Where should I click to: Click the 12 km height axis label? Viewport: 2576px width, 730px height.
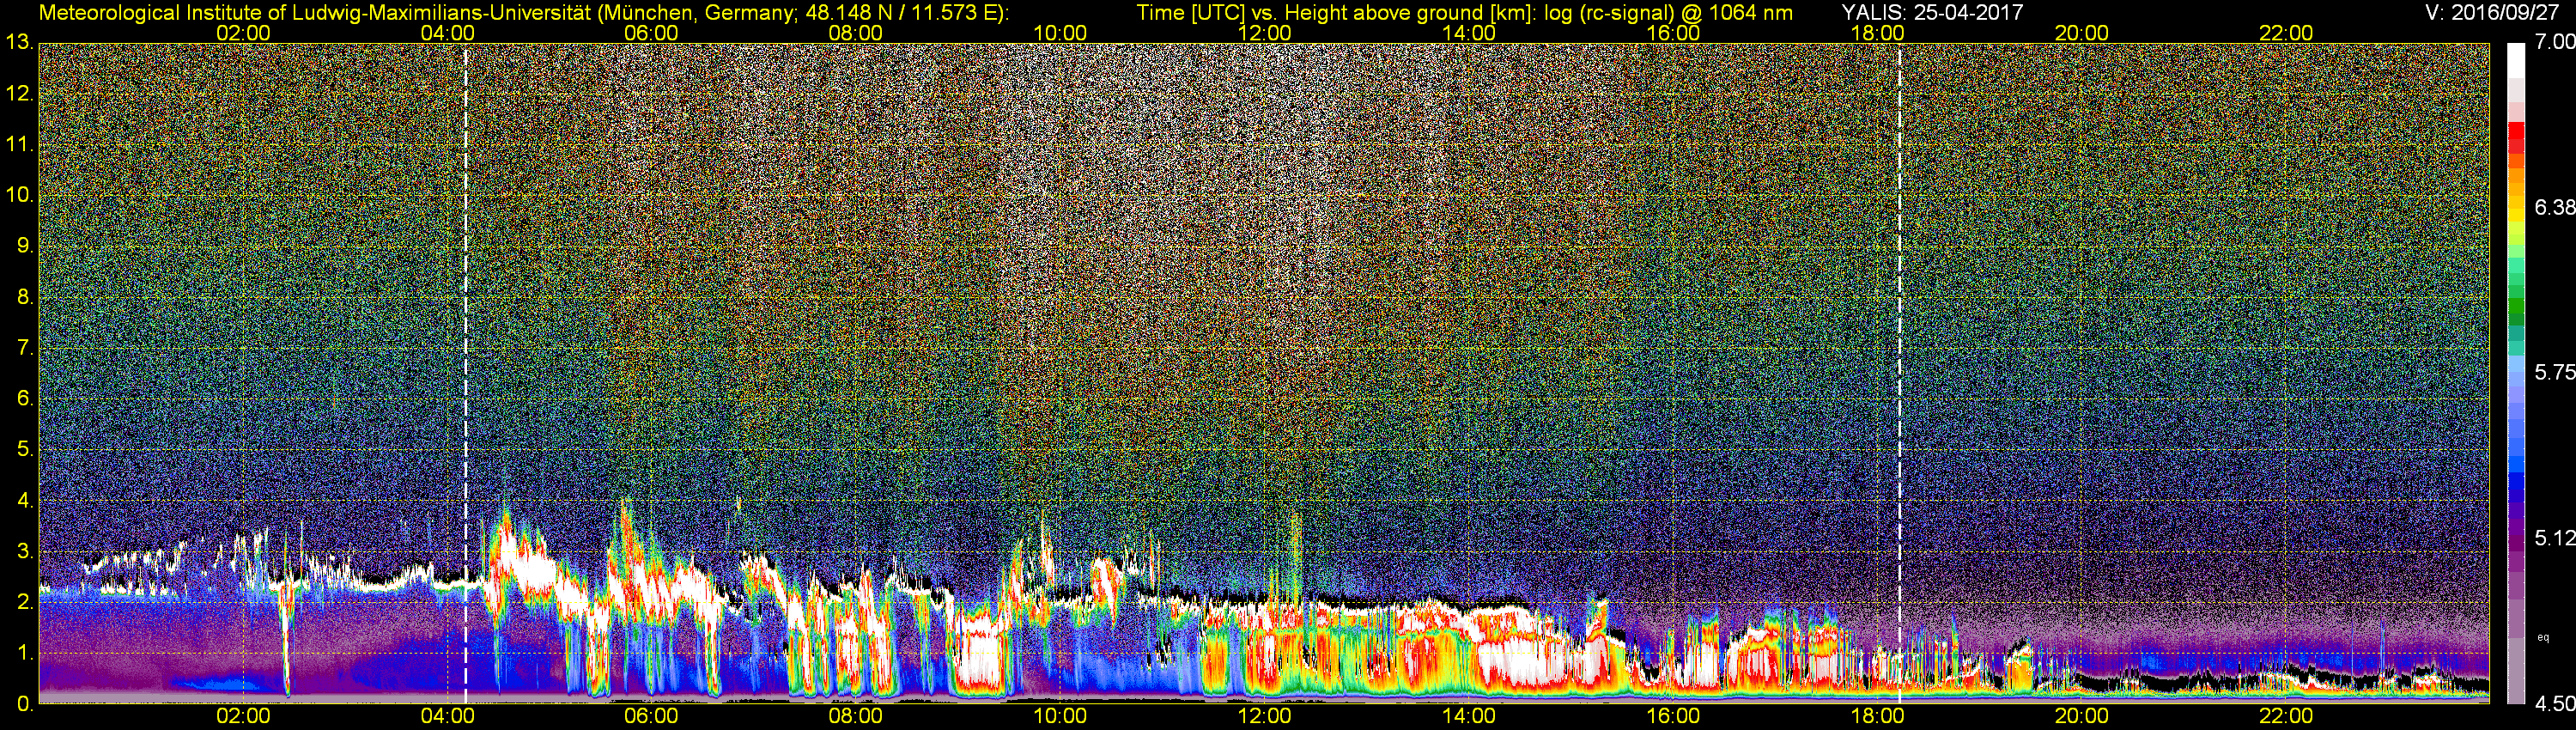pyautogui.click(x=19, y=94)
